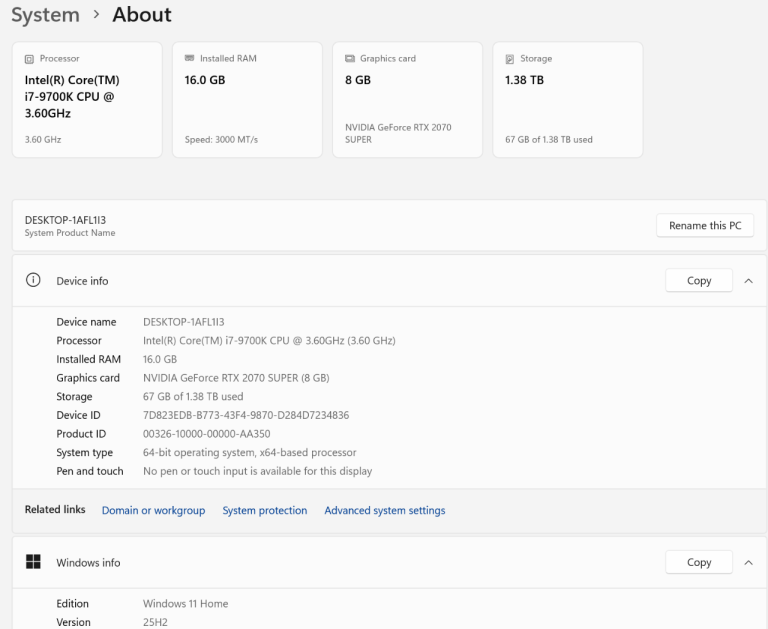Click the Windows logo icon
The image size is (768, 629).
tap(33, 562)
